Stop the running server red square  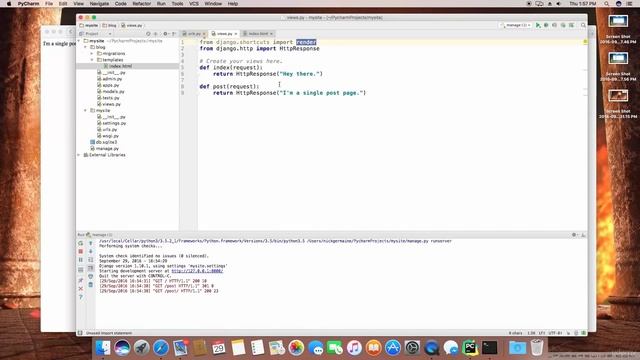[x=81, y=251]
